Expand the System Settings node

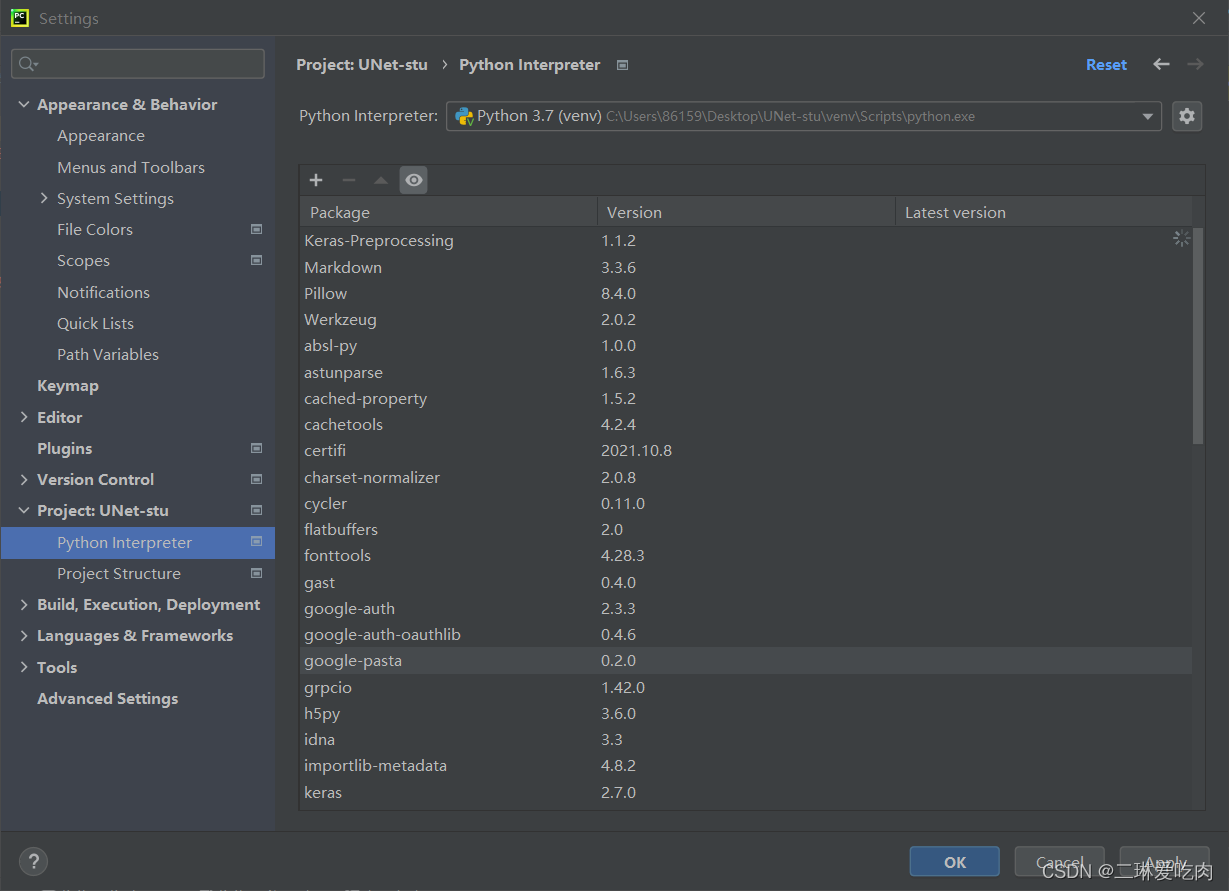pos(44,198)
